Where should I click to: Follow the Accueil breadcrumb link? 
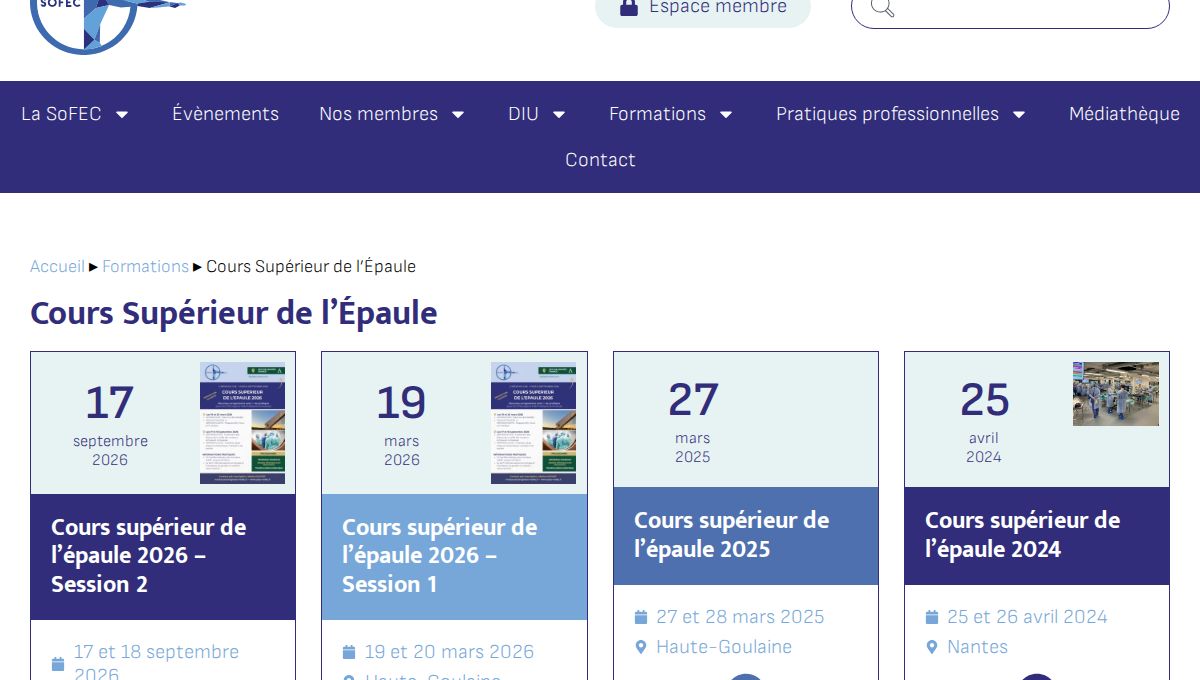point(57,266)
